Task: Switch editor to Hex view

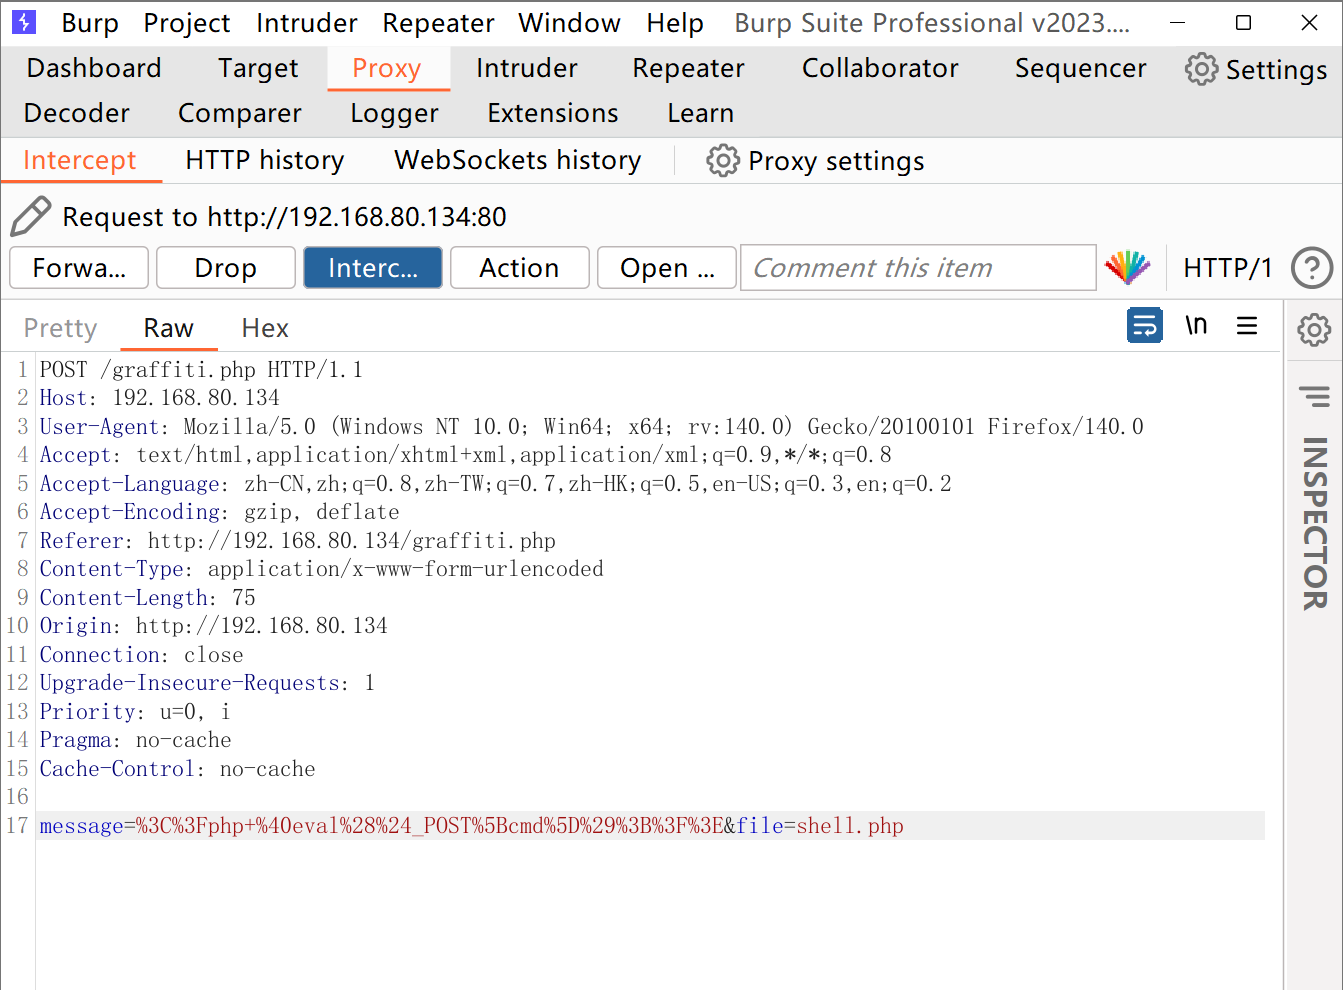Action: (265, 328)
